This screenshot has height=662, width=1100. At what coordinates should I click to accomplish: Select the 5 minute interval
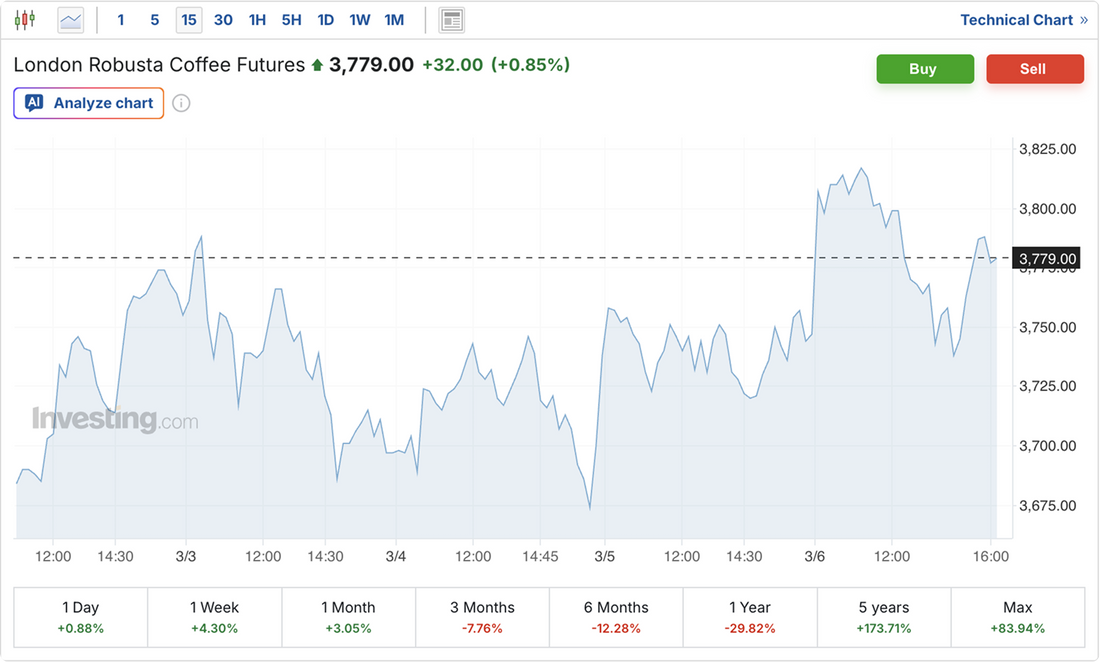tap(154, 20)
